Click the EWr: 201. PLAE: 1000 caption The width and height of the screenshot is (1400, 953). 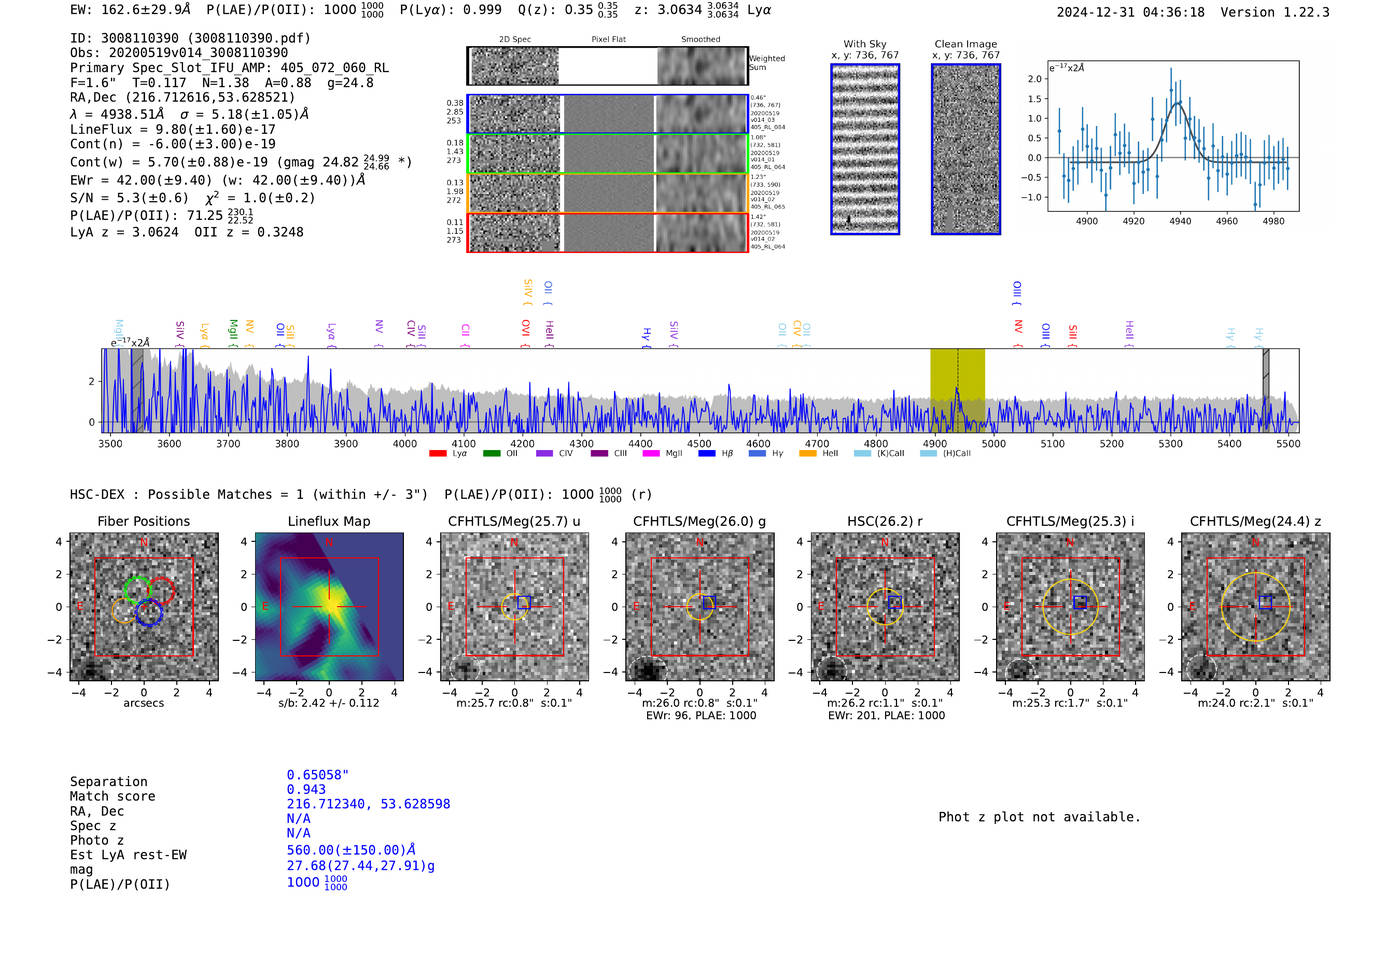coord(886,716)
